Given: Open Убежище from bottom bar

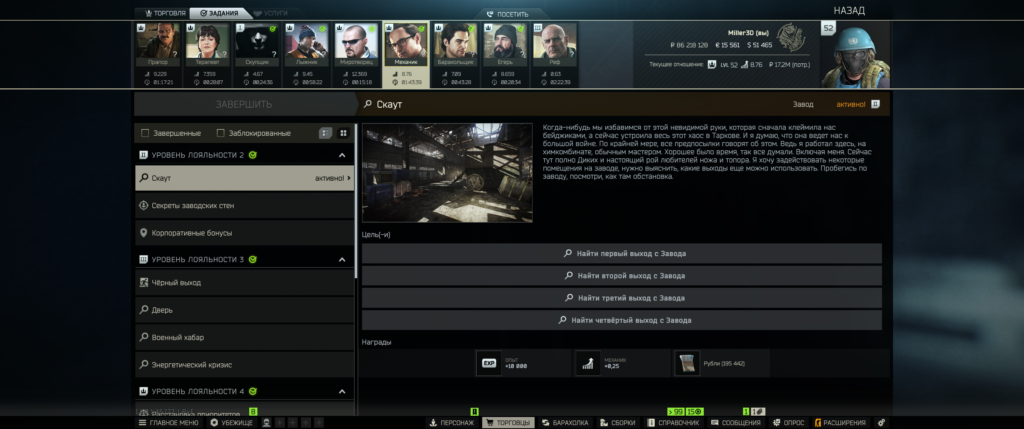Looking at the screenshot, I should point(232,423).
